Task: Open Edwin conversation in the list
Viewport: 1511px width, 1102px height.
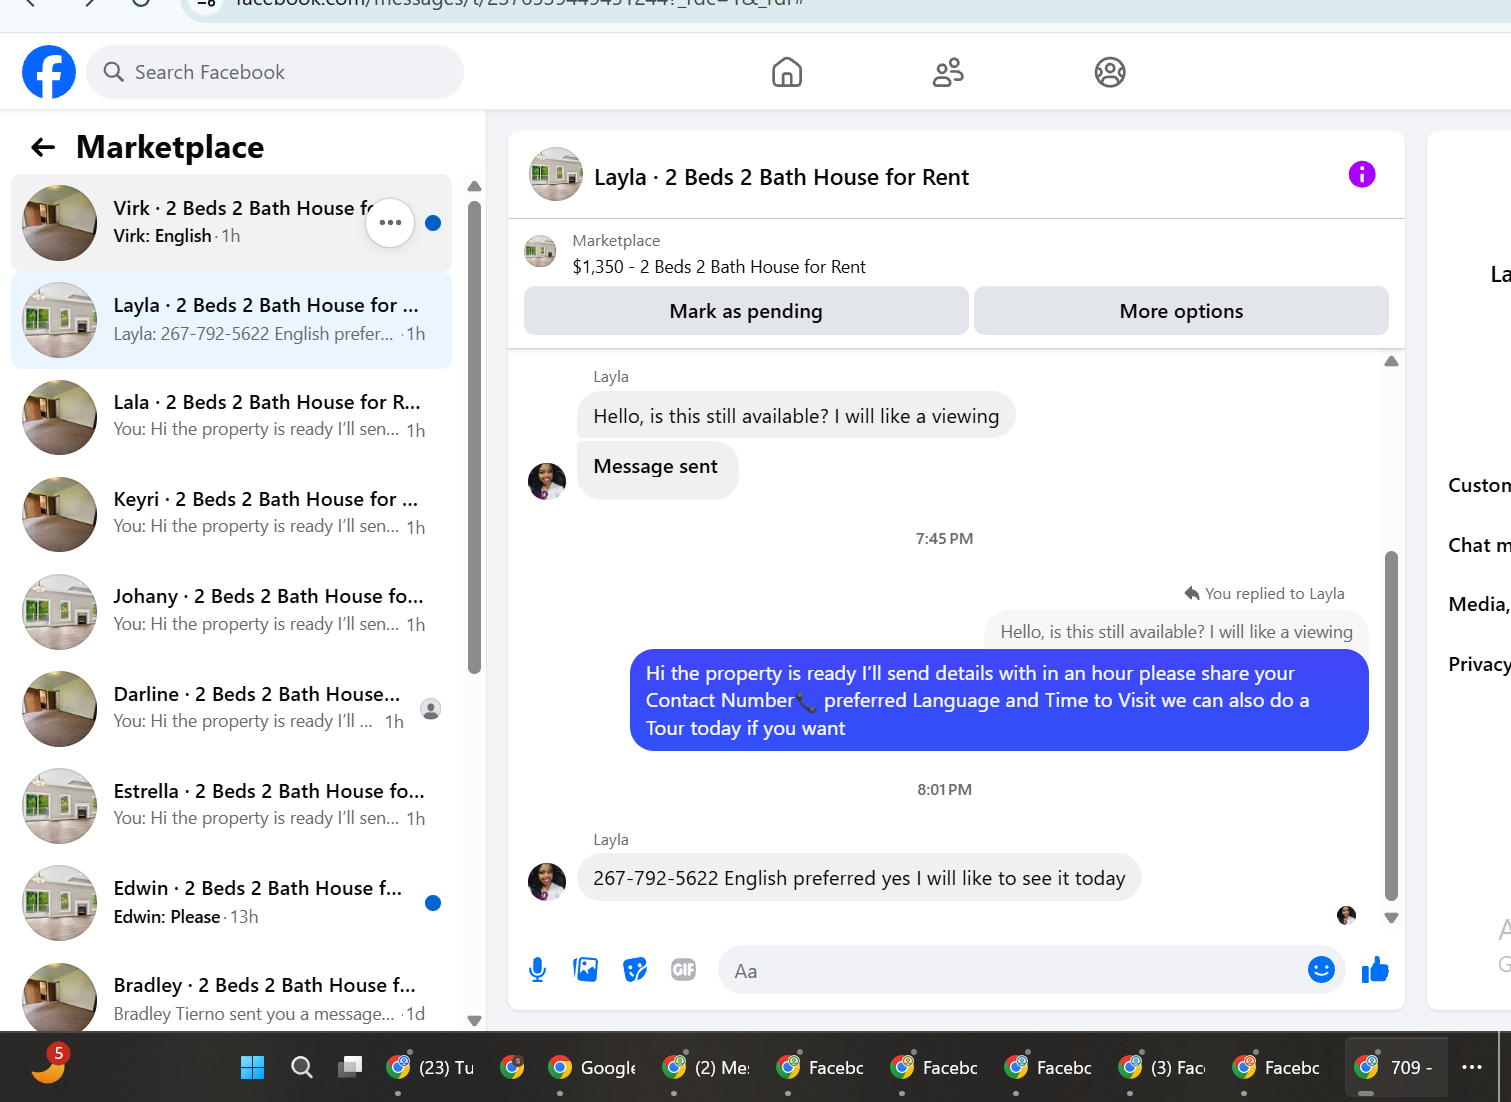Action: (231, 902)
